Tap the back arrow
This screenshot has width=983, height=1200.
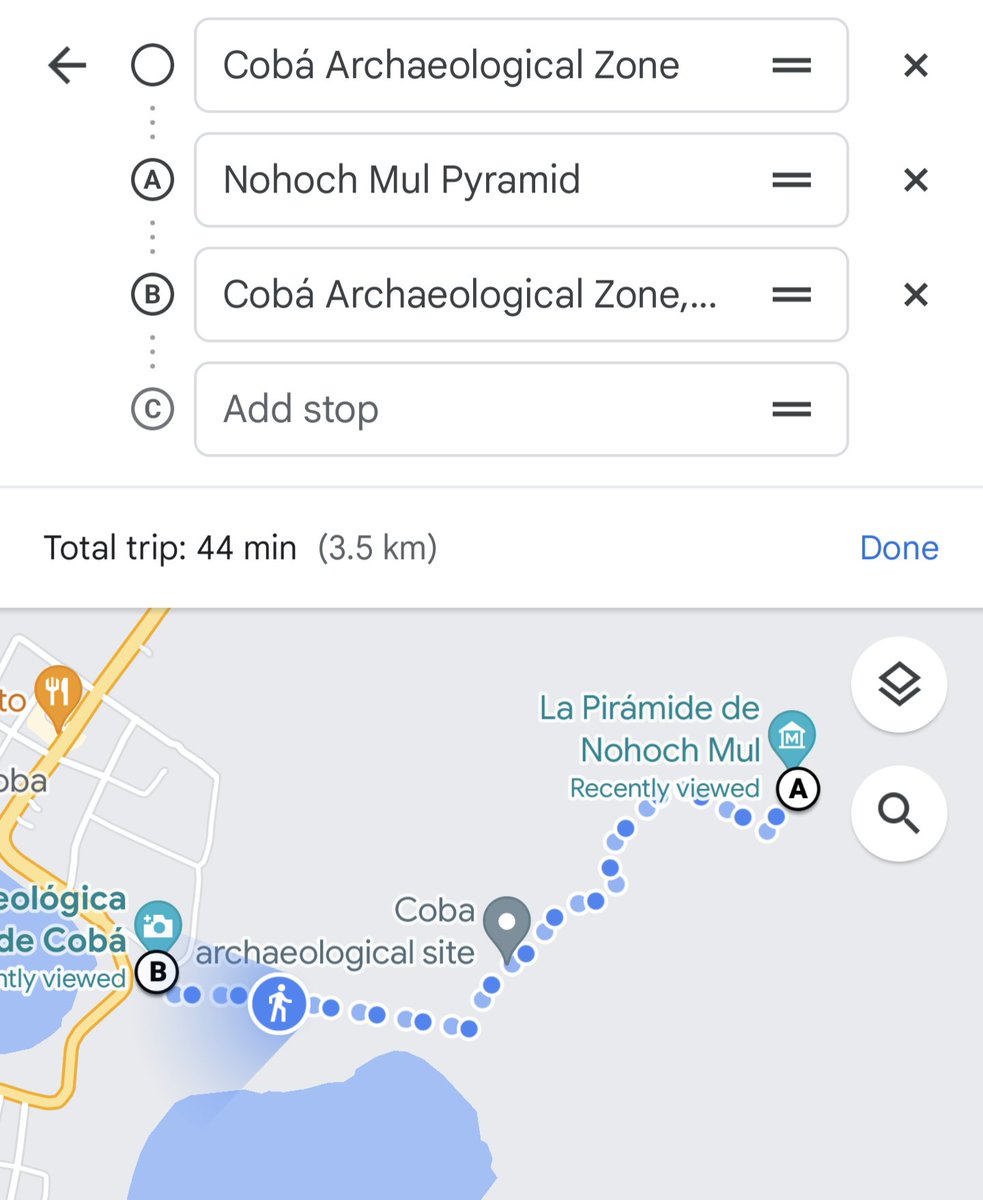(x=67, y=66)
